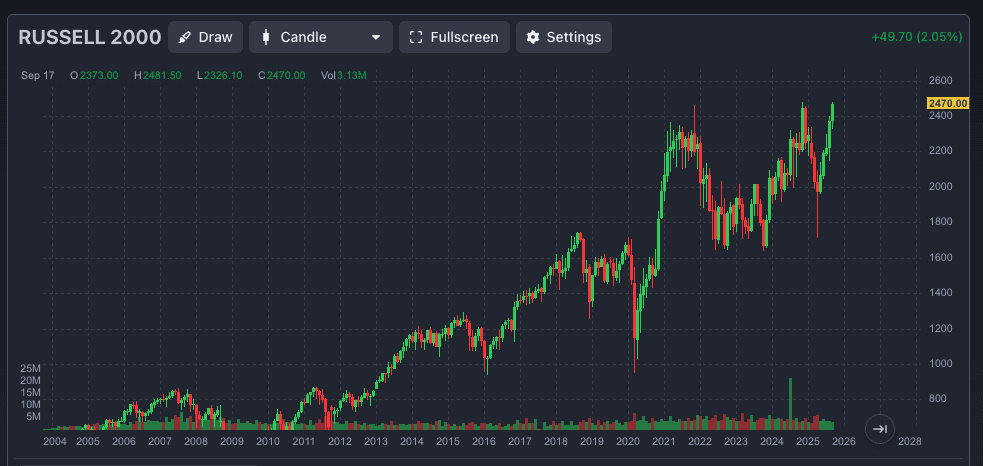Click the yellow 2470.00 current price tag
983x466 pixels.
click(947, 103)
